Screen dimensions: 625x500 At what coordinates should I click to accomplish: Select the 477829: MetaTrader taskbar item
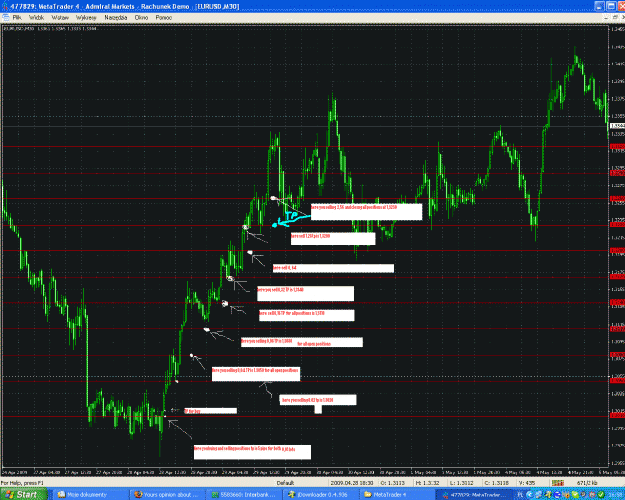coord(474,494)
